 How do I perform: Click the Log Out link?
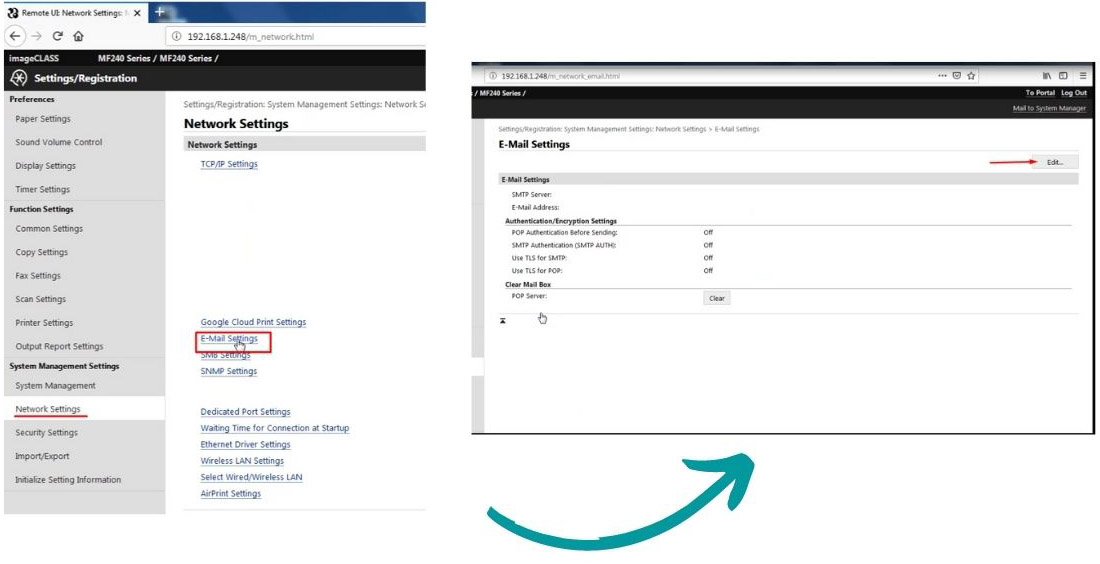pyautogui.click(x=1073, y=93)
